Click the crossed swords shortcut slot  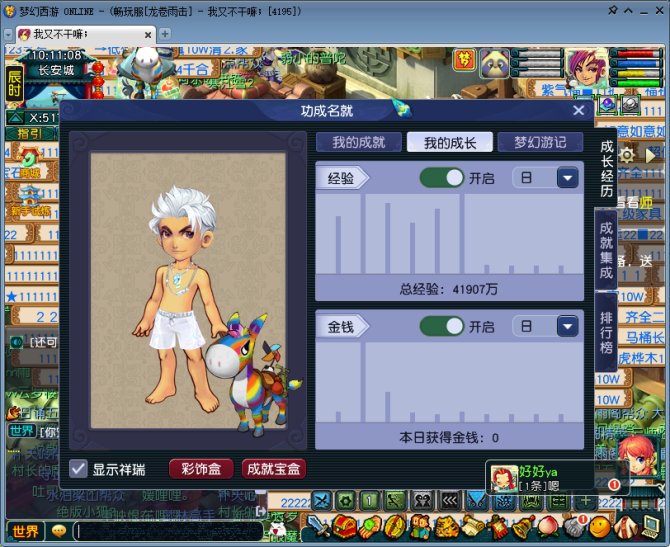click(x=322, y=500)
